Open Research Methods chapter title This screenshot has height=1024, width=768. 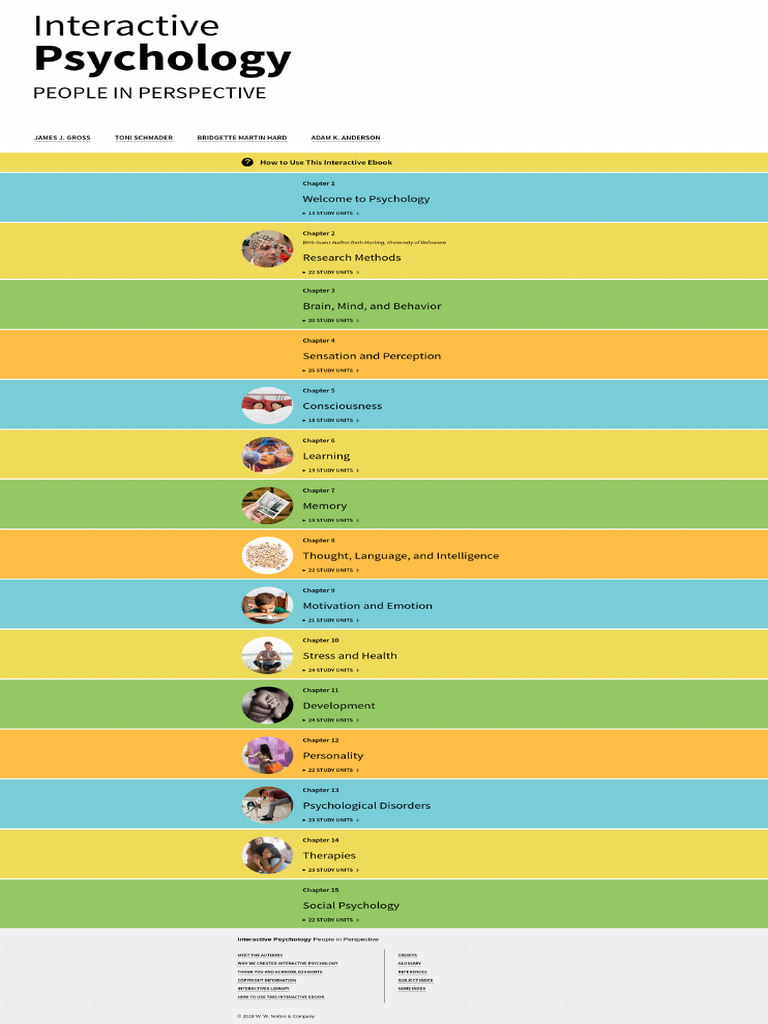point(352,257)
